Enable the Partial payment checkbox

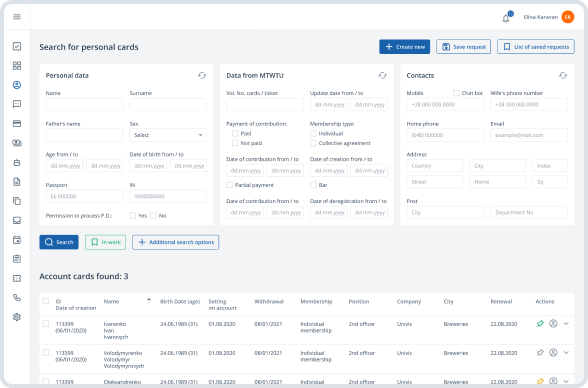coord(230,185)
